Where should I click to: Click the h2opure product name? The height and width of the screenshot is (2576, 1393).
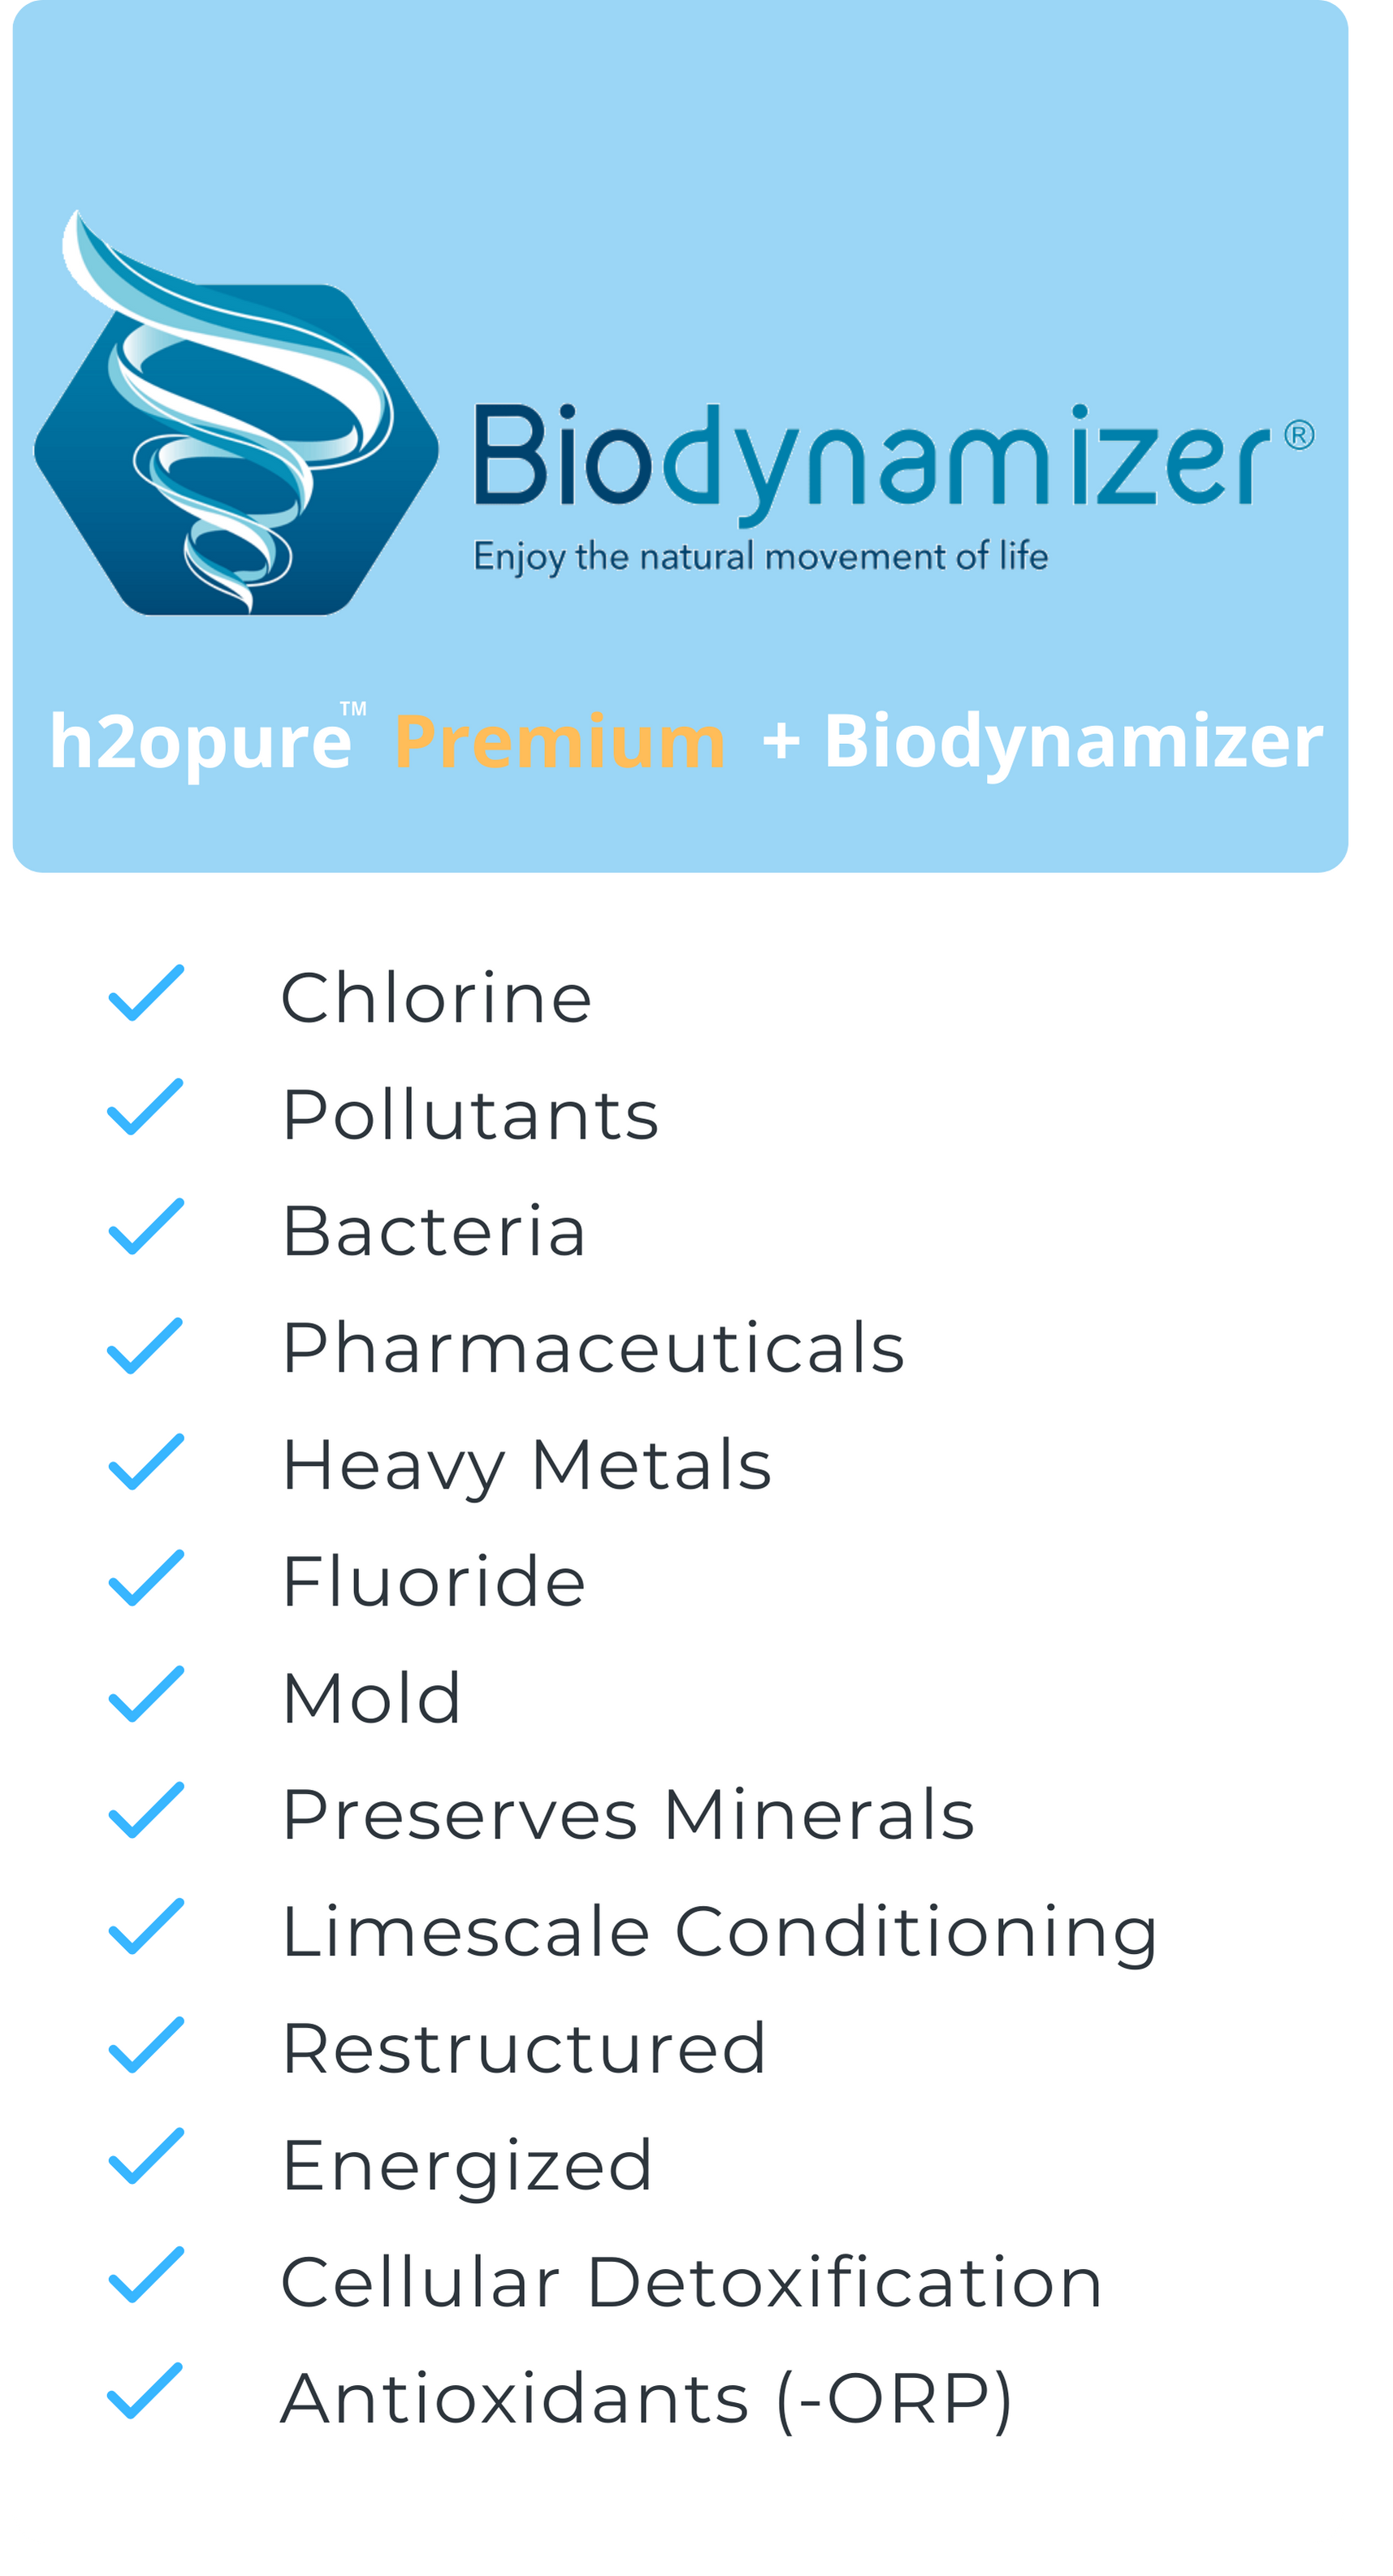click(200, 742)
